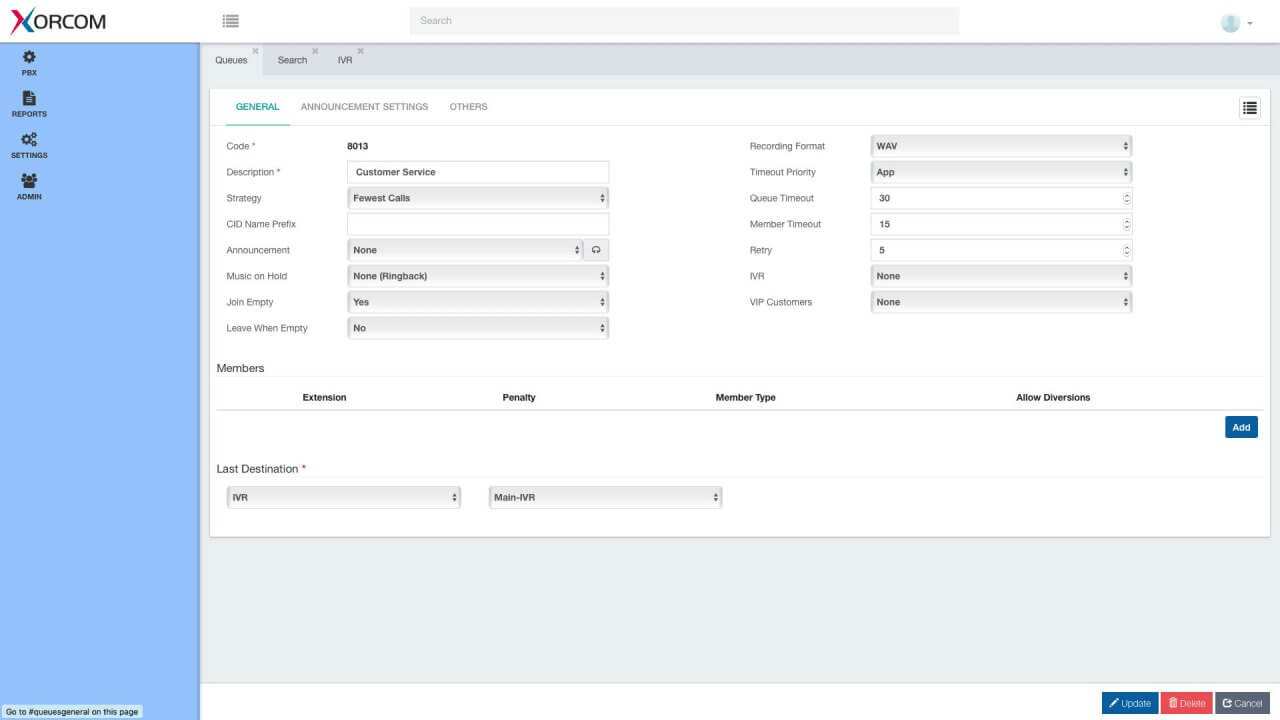Open the Settings section in the sidebar
The width and height of the screenshot is (1280, 720).
click(x=29, y=147)
